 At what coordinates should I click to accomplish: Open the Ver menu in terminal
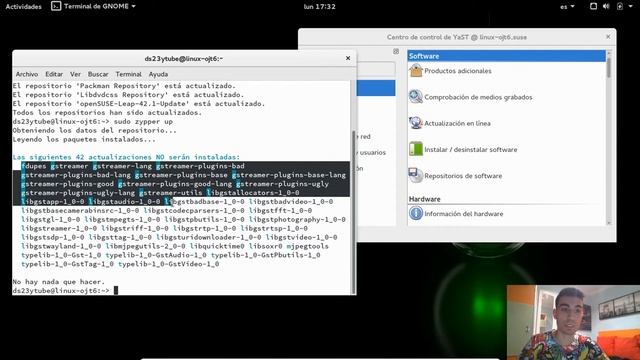click(x=75, y=74)
